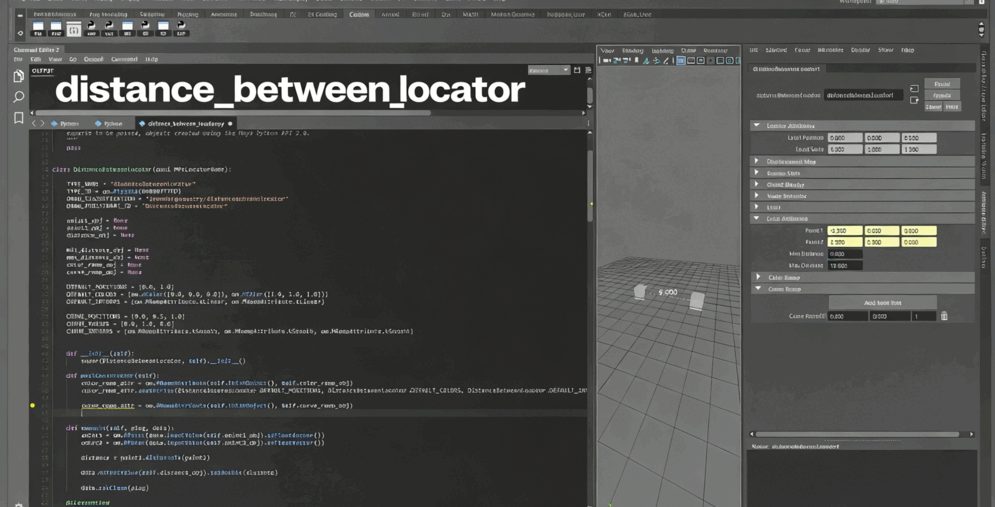Open the Custom shelf tab
995x507 pixels.
tap(358, 15)
